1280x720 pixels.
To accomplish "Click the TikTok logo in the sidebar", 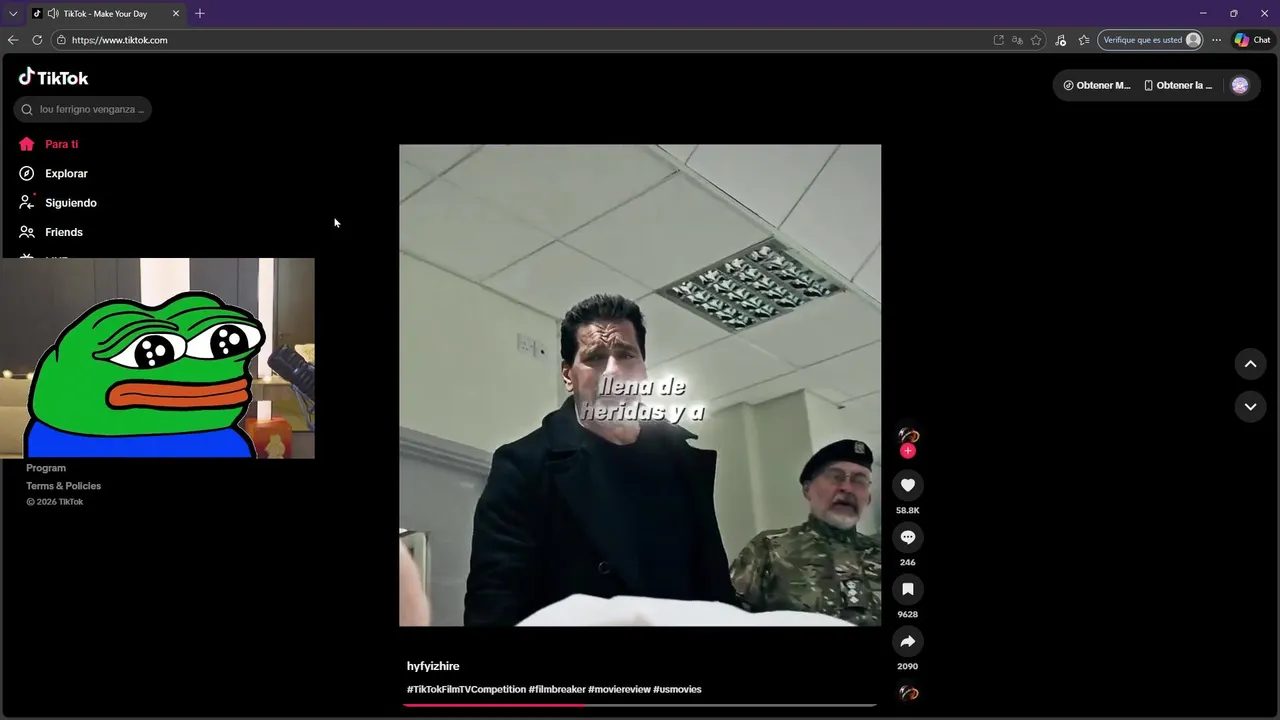I will click(x=53, y=77).
